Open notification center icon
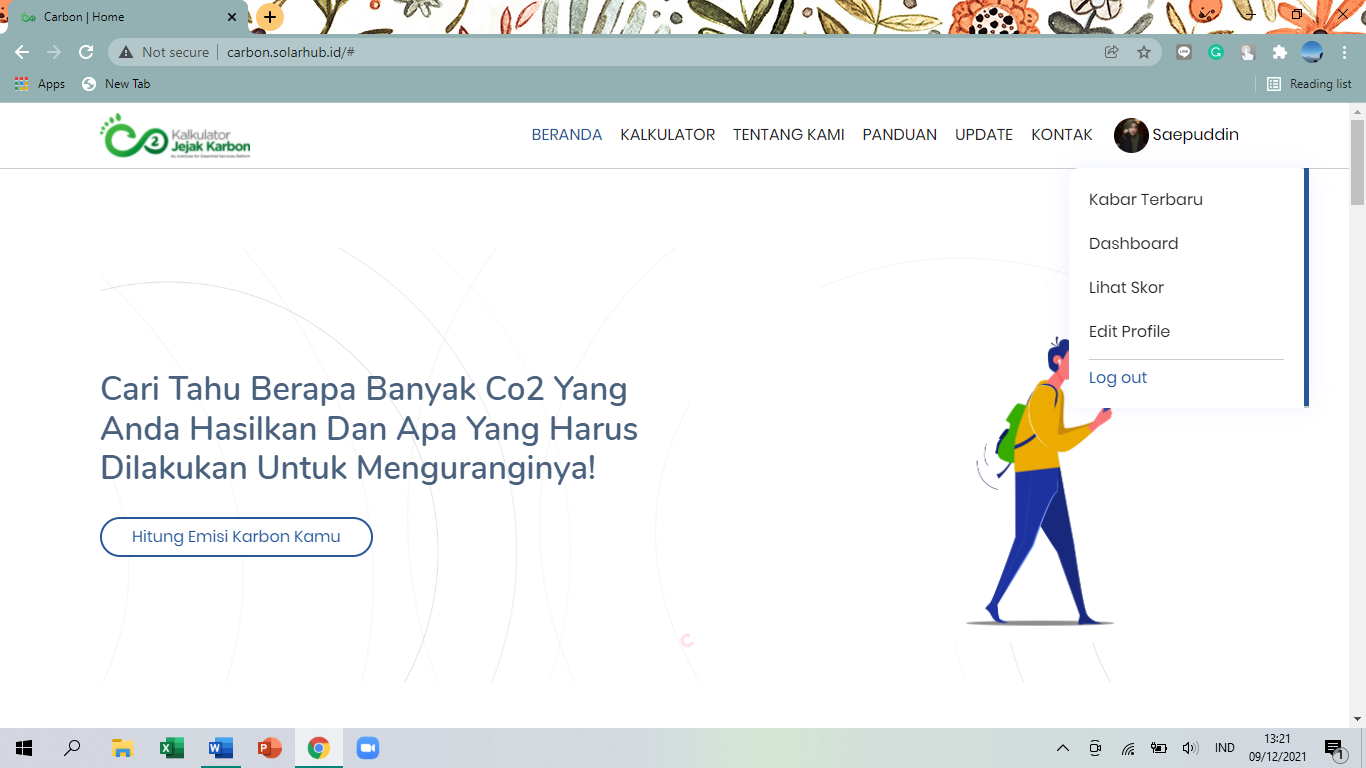The height and width of the screenshot is (768, 1366). [1334, 748]
